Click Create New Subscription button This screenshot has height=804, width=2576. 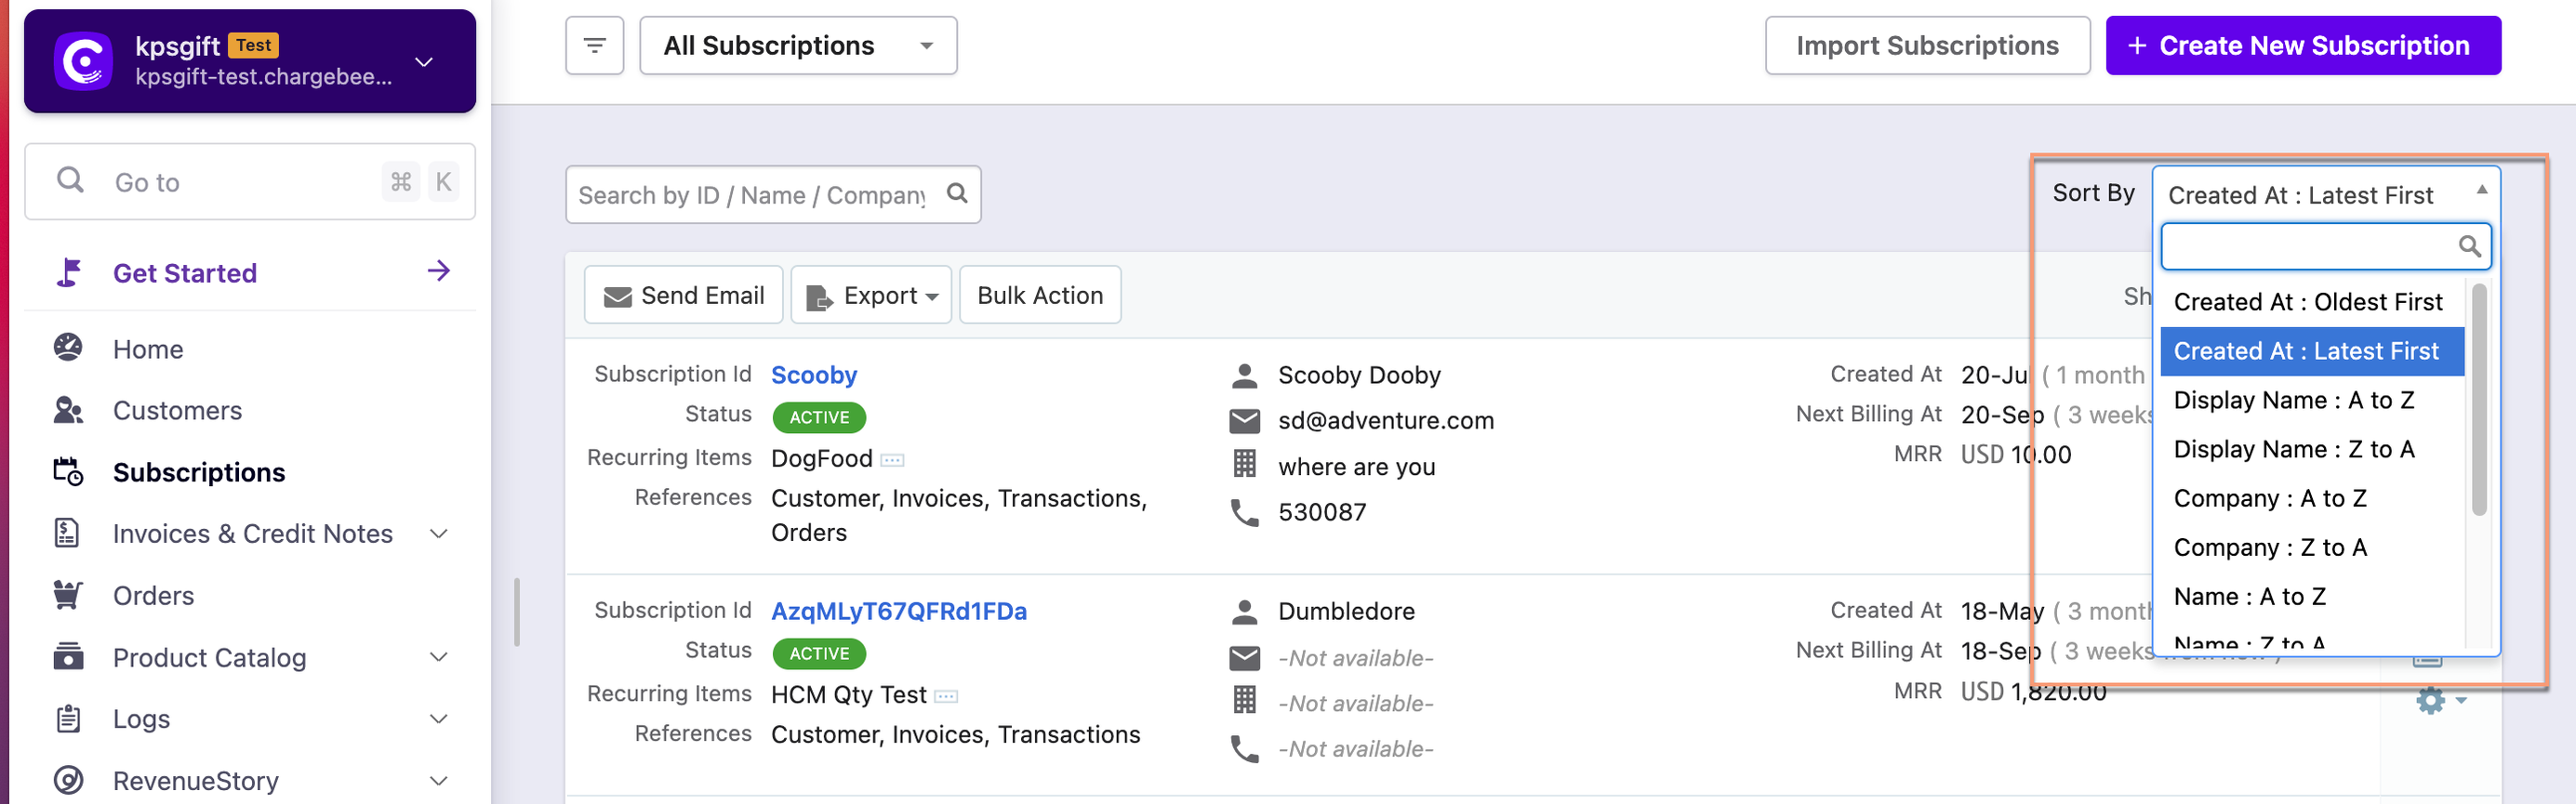2302,46
